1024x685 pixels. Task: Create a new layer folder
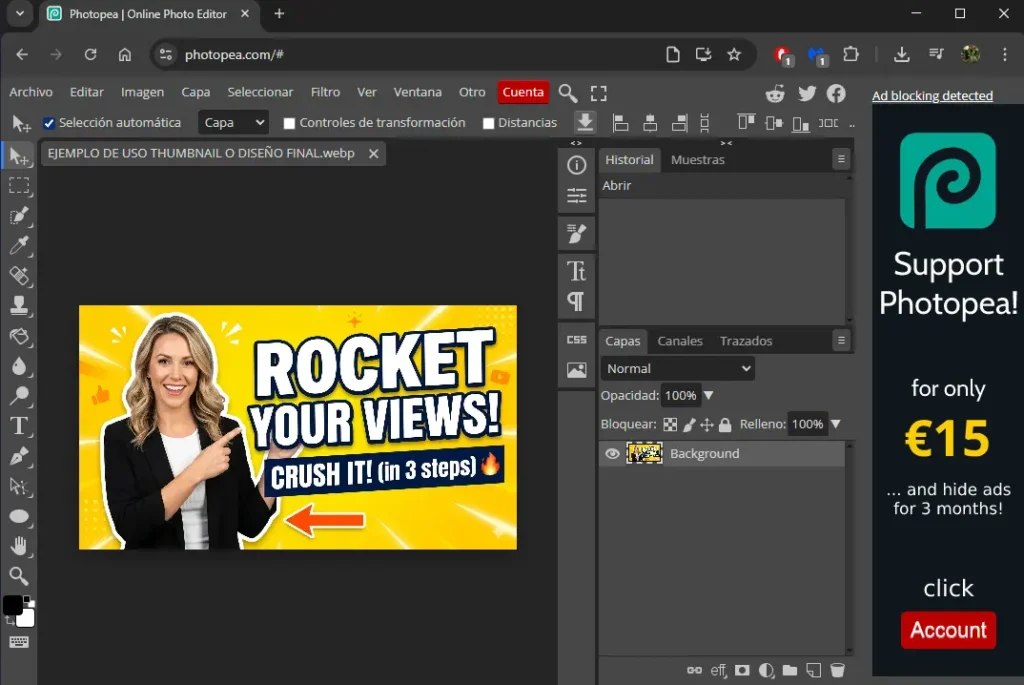(790, 670)
